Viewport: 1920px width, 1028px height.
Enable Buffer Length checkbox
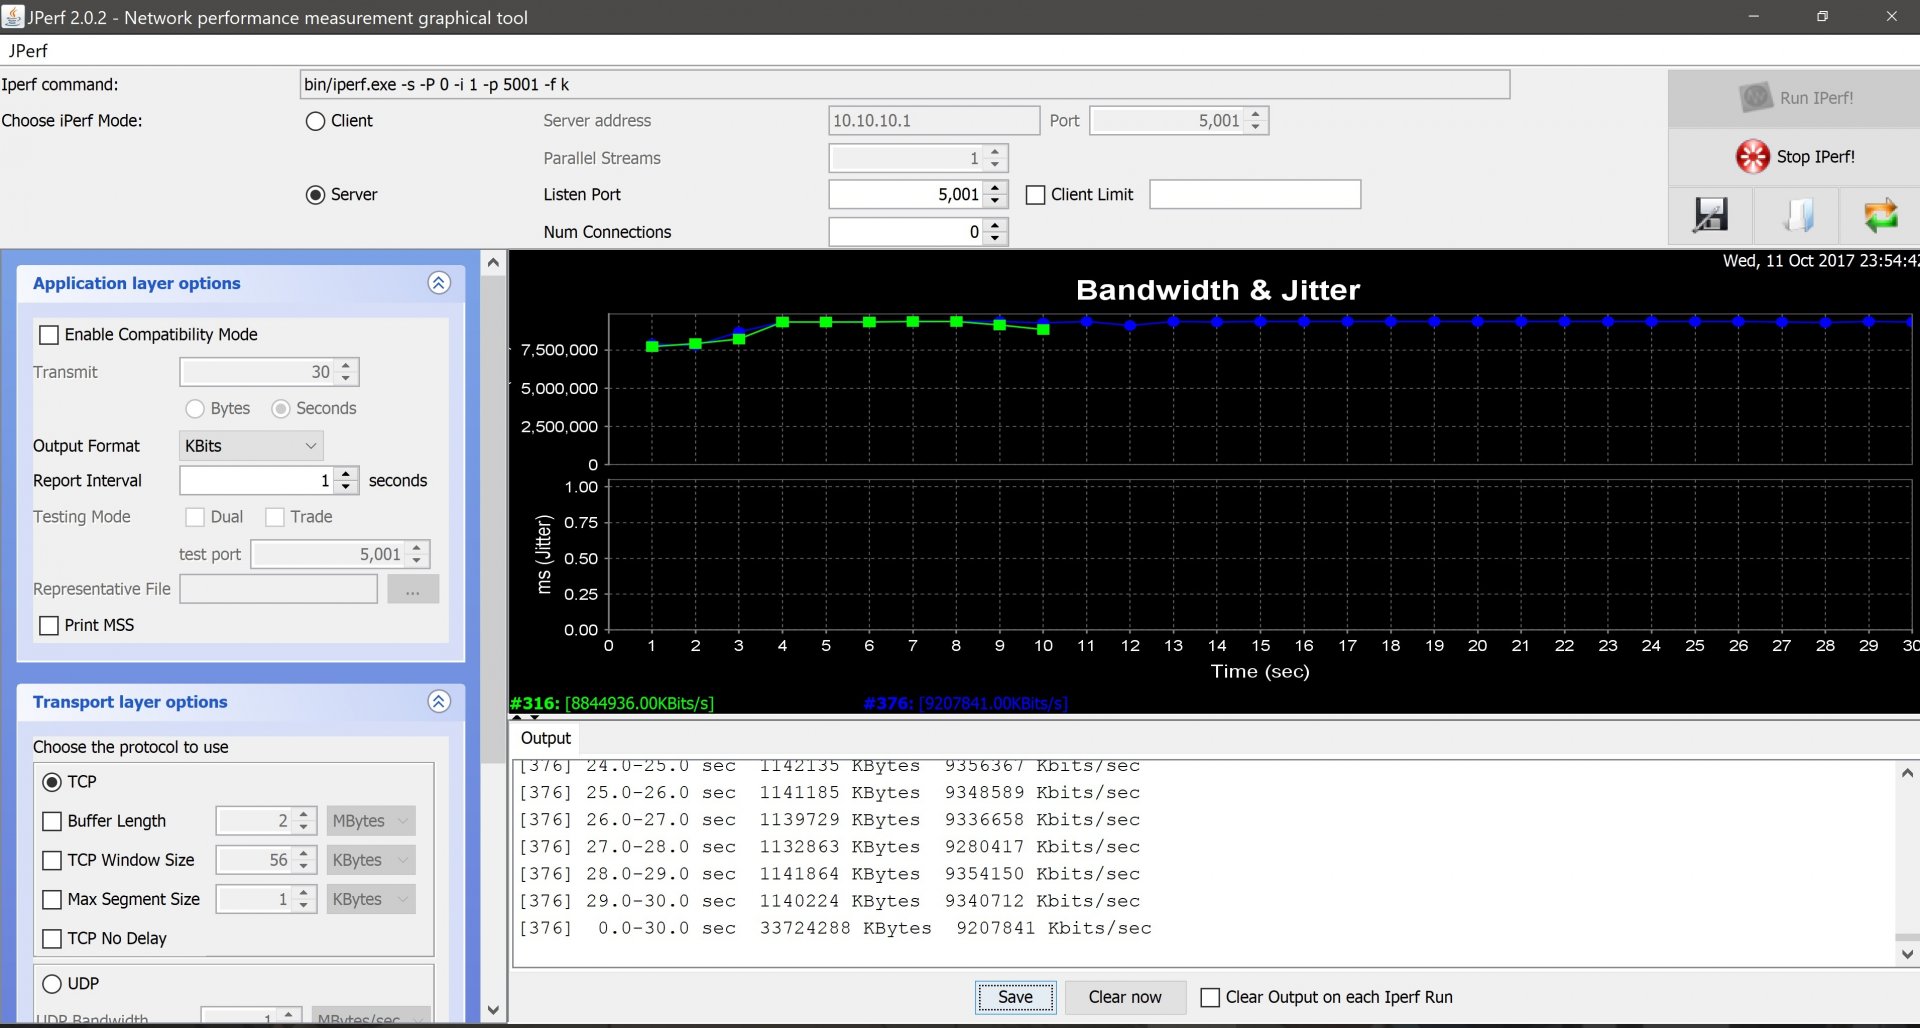(52, 821)
